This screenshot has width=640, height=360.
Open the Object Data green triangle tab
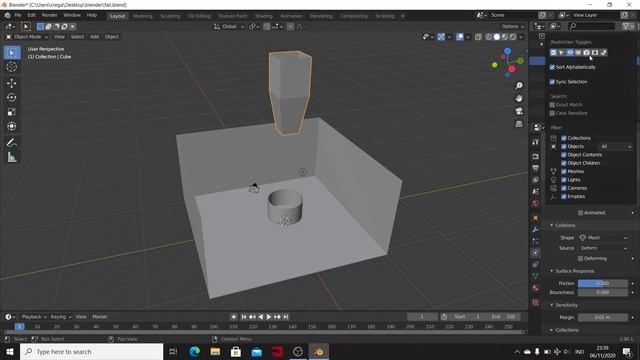tap(536, 276)
